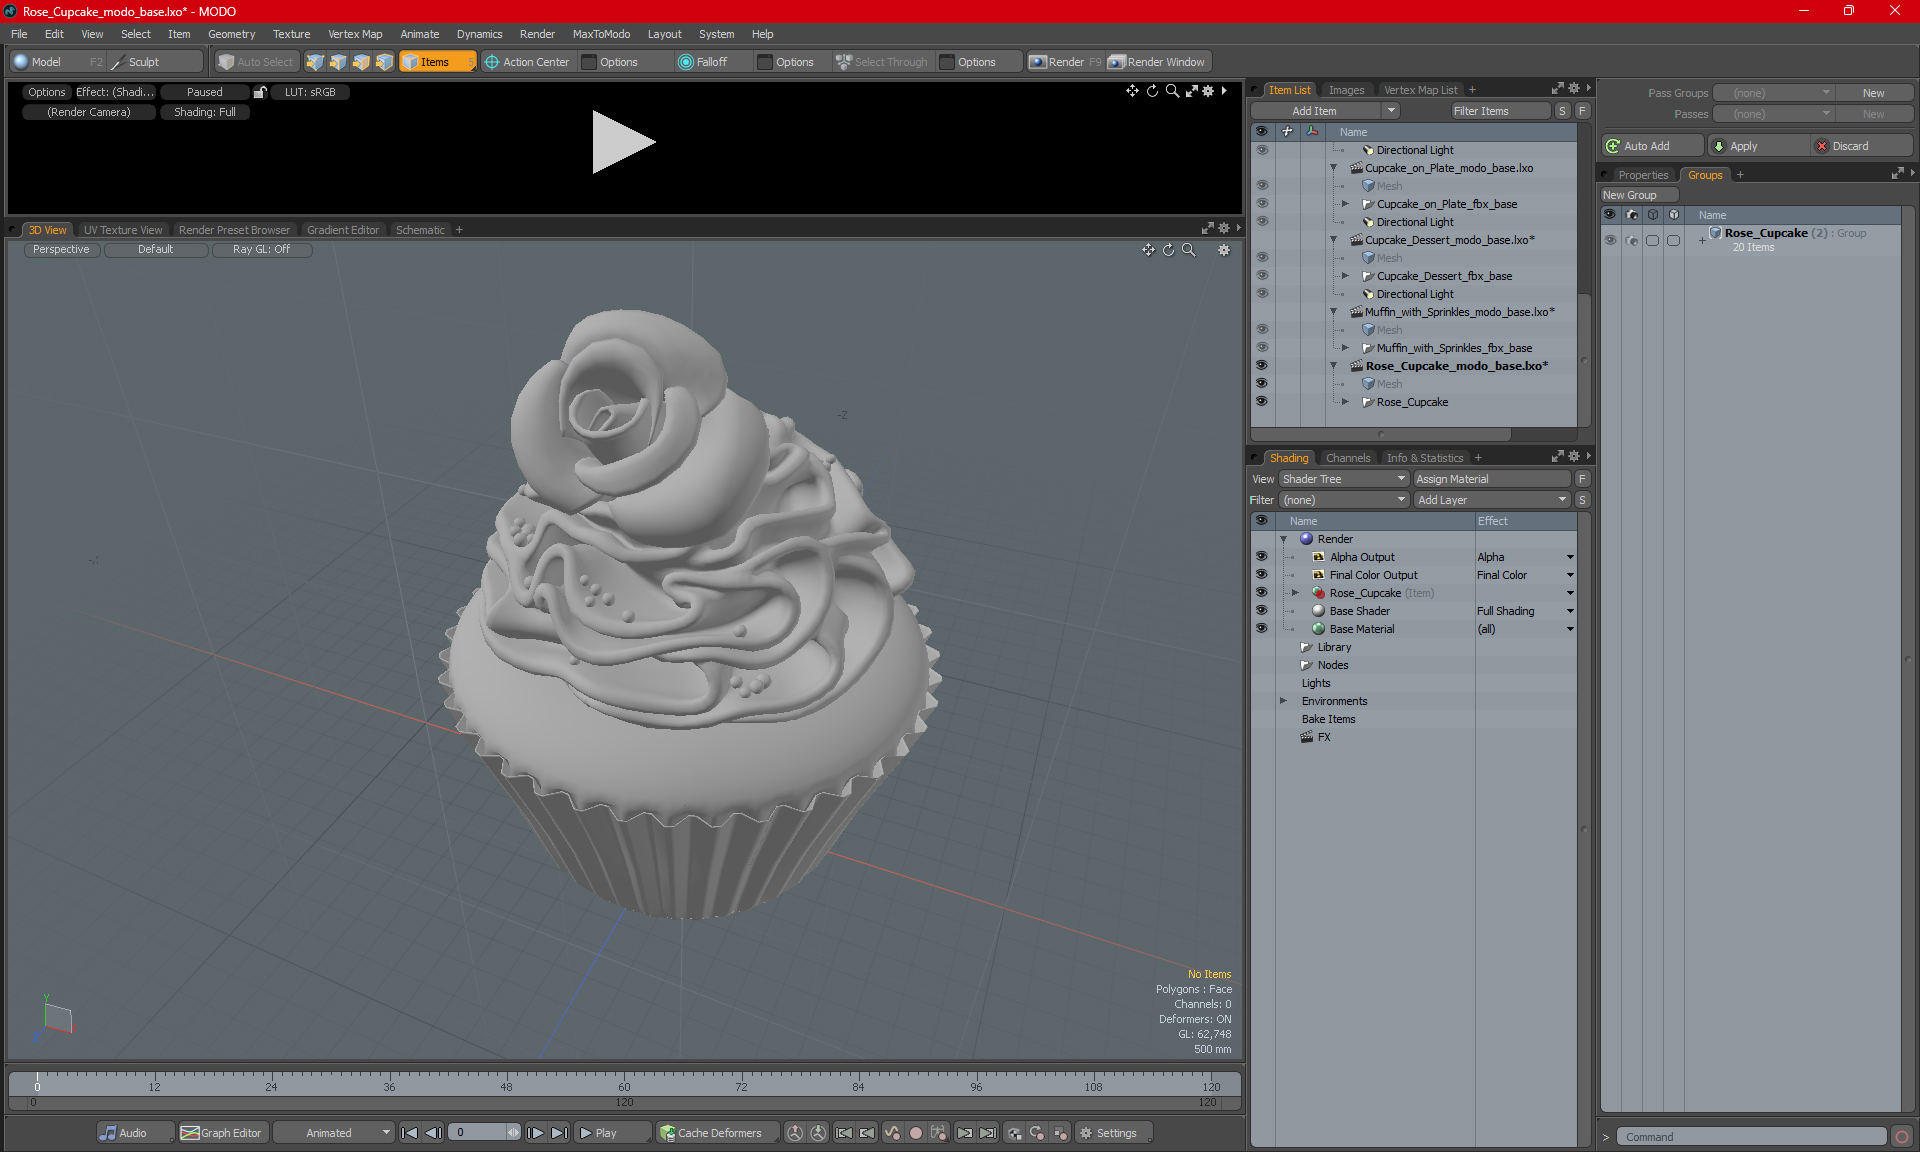
Task: Click the Command input field
Action: [x=1752, y=1137]
